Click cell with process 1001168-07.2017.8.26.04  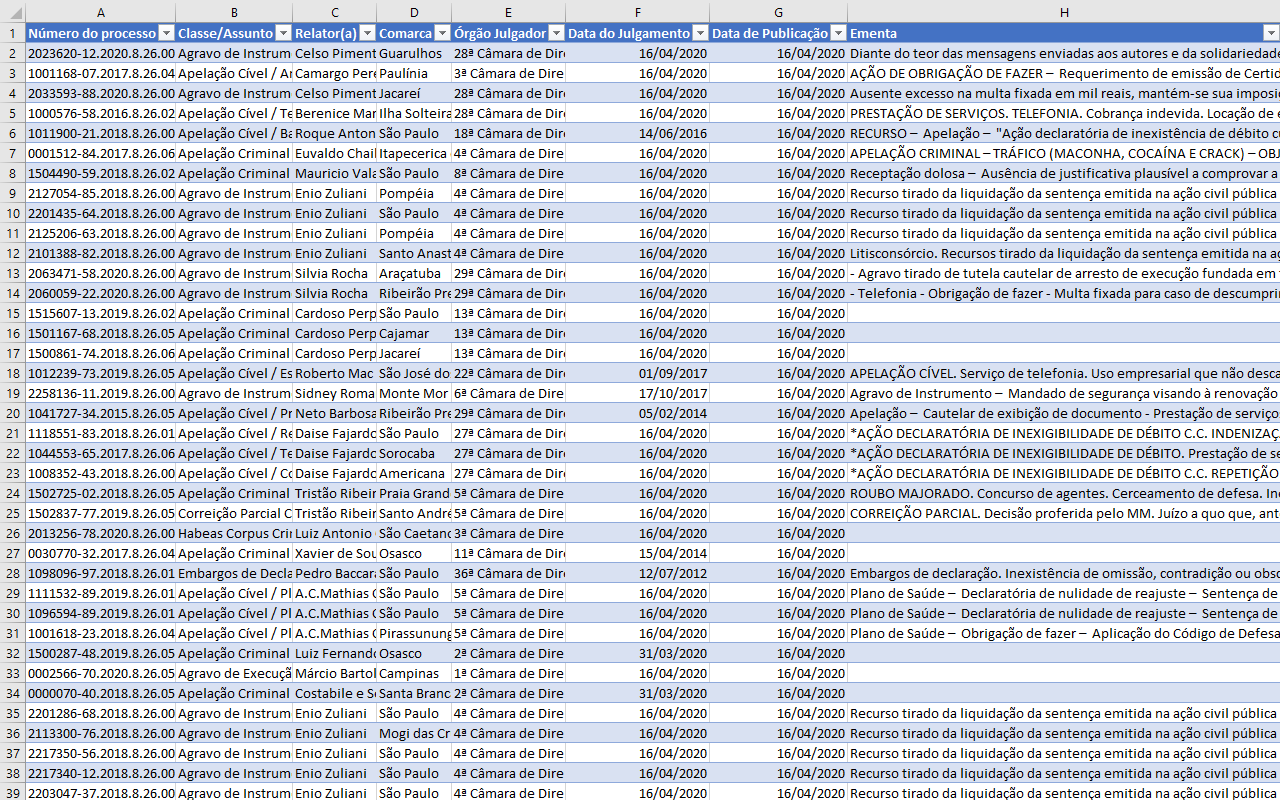point(101,73)
